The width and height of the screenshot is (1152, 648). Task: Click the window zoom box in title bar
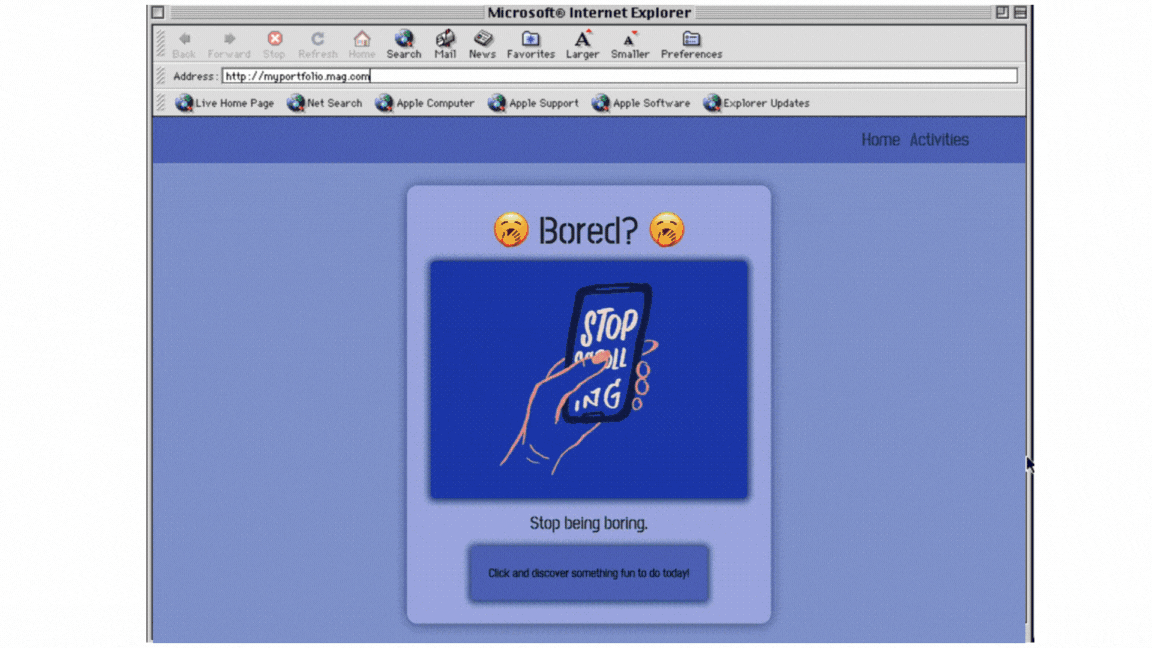click(x=1002, y=12)
